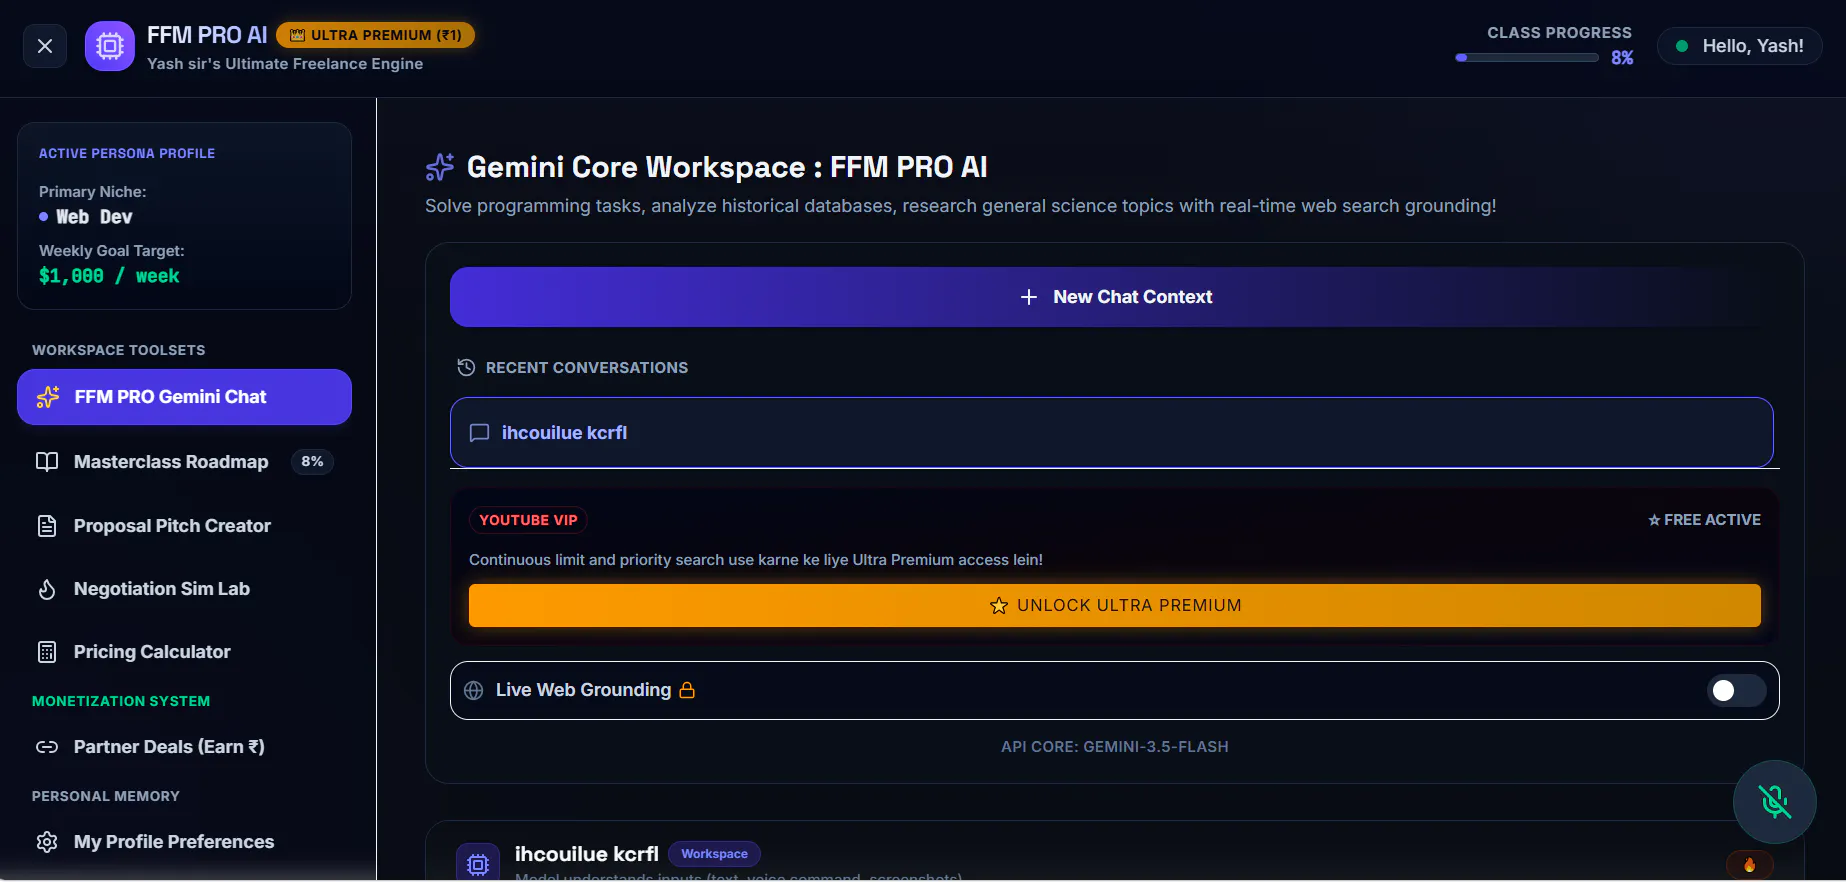Go to Proposal Pitch Creator
This screenshot has height=882, width=1846.
tap(184, 526)
